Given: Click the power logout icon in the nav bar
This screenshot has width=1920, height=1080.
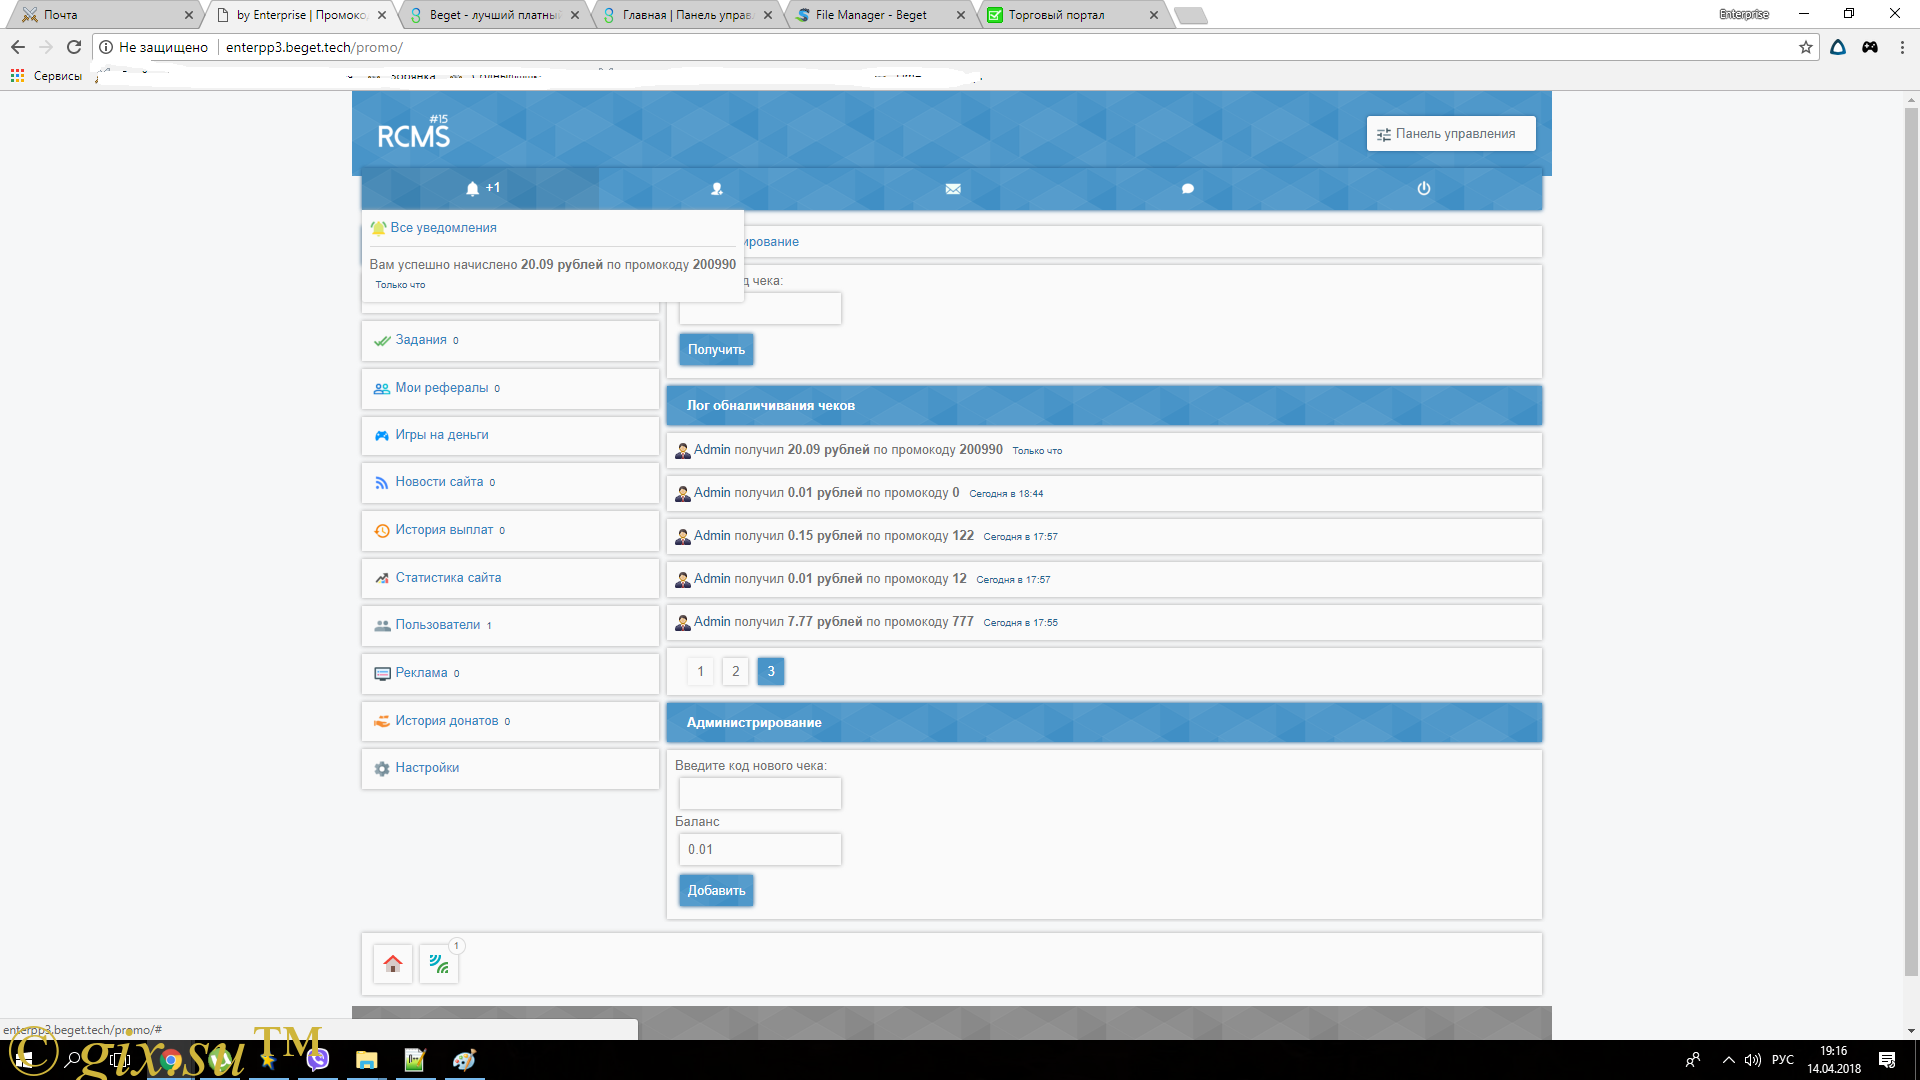Looking at the screenshot, I should (x=1424, y=188).
